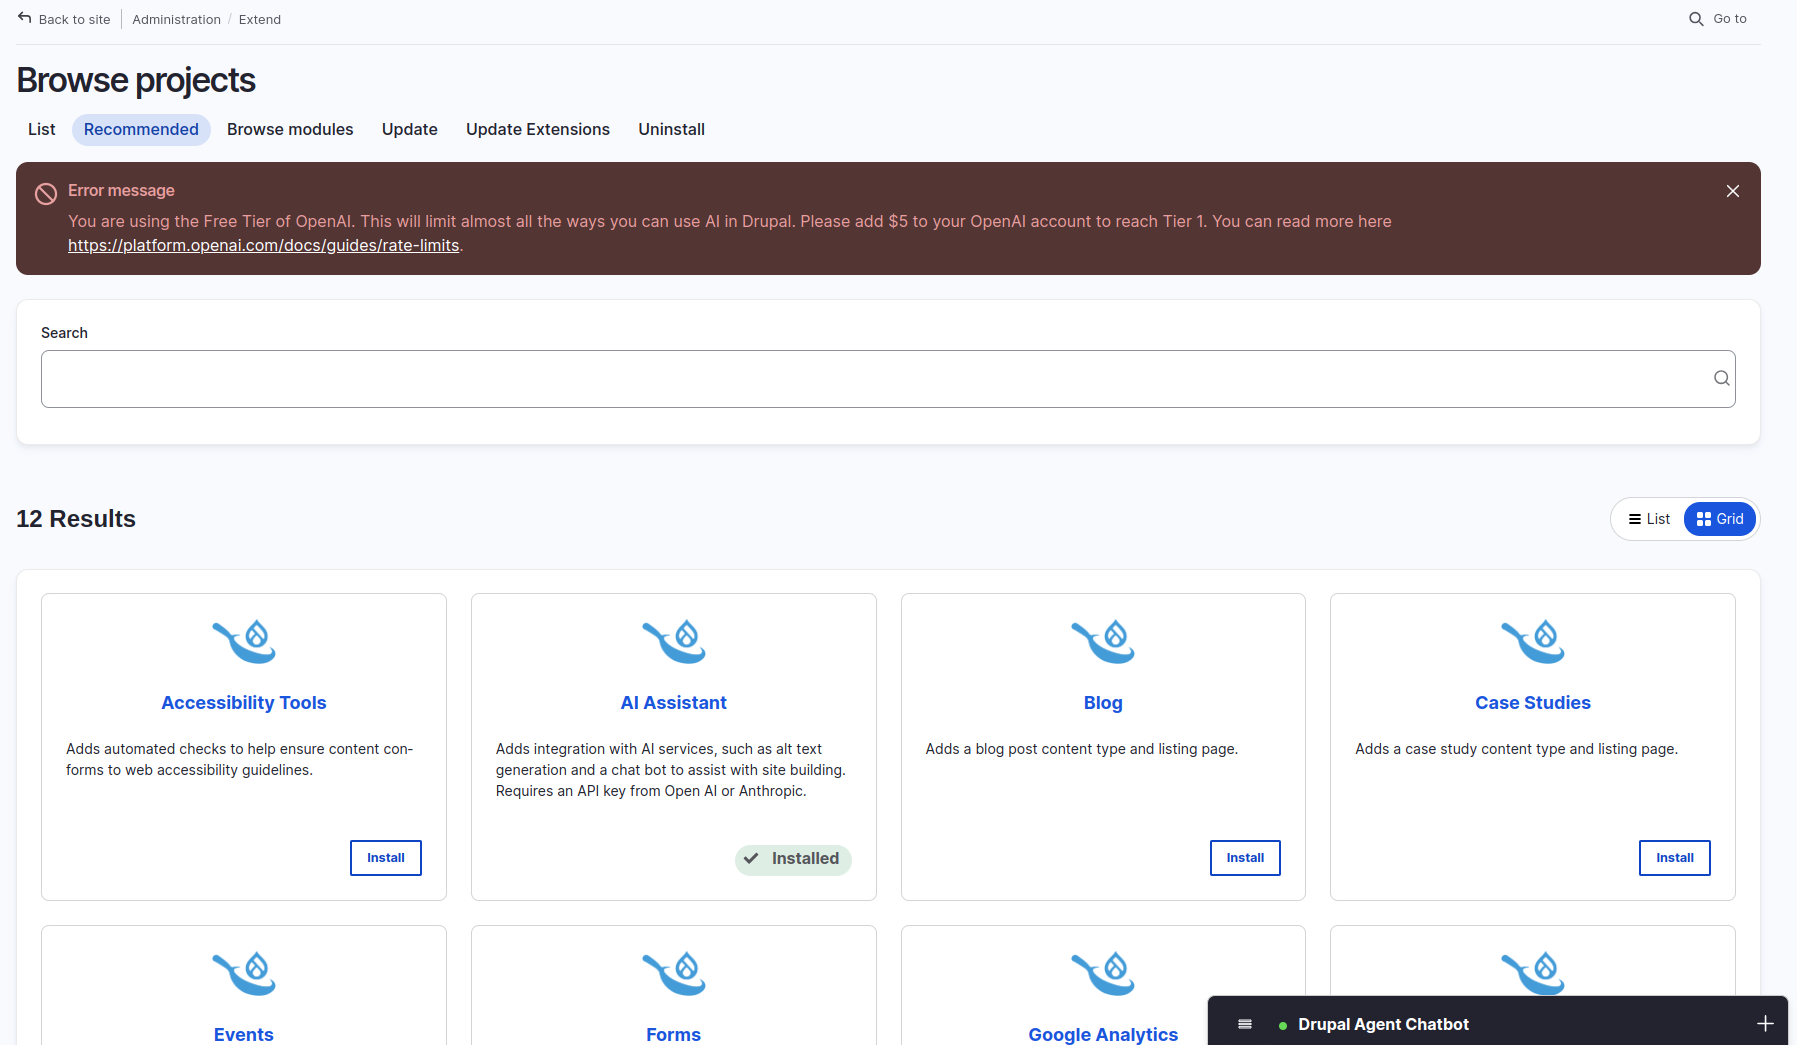Open the OpenAI rate-limits guide link
The width and height of the screenshot is (1797, 1045).
[264, 246]
